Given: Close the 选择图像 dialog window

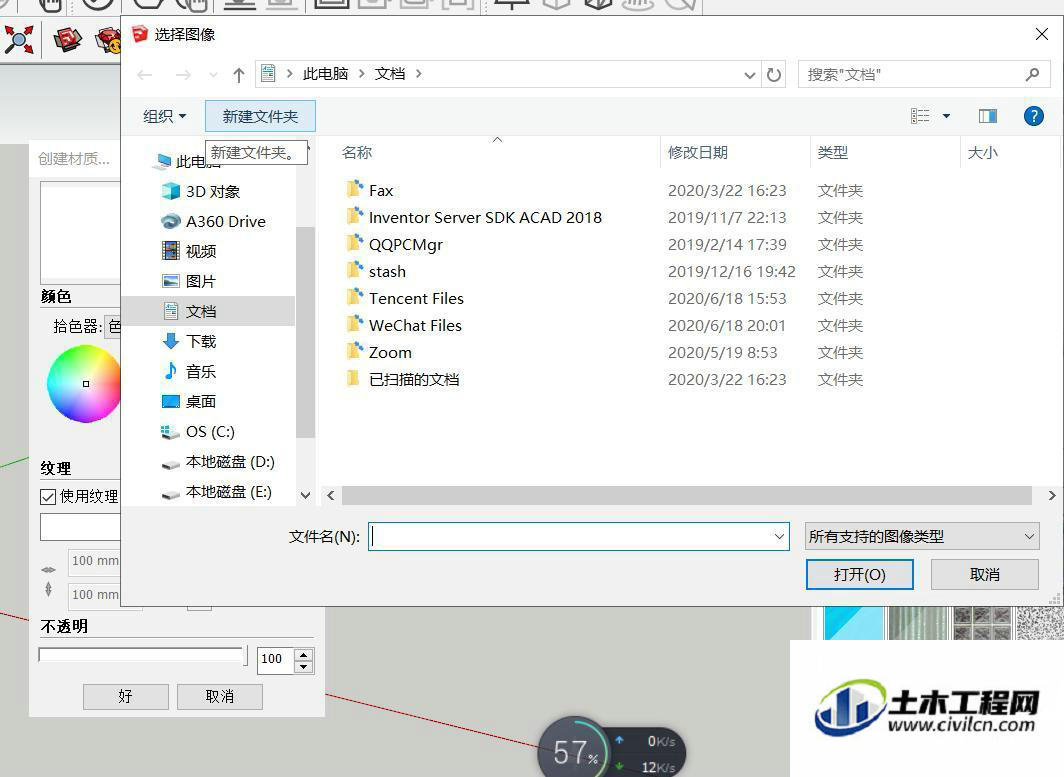Looking at the screenshot, I should coord(1042,34).
